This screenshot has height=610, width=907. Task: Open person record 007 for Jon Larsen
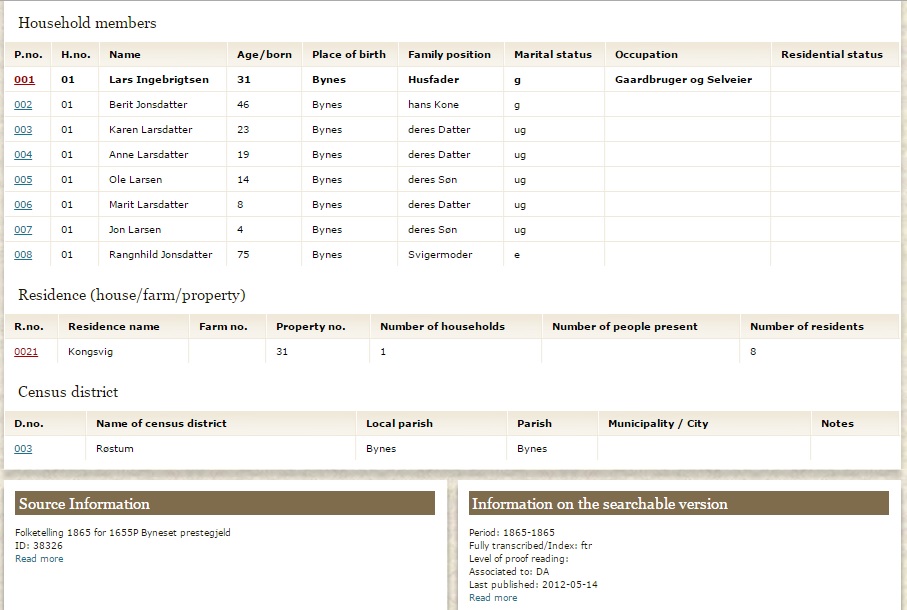click(x=23, y=230)
